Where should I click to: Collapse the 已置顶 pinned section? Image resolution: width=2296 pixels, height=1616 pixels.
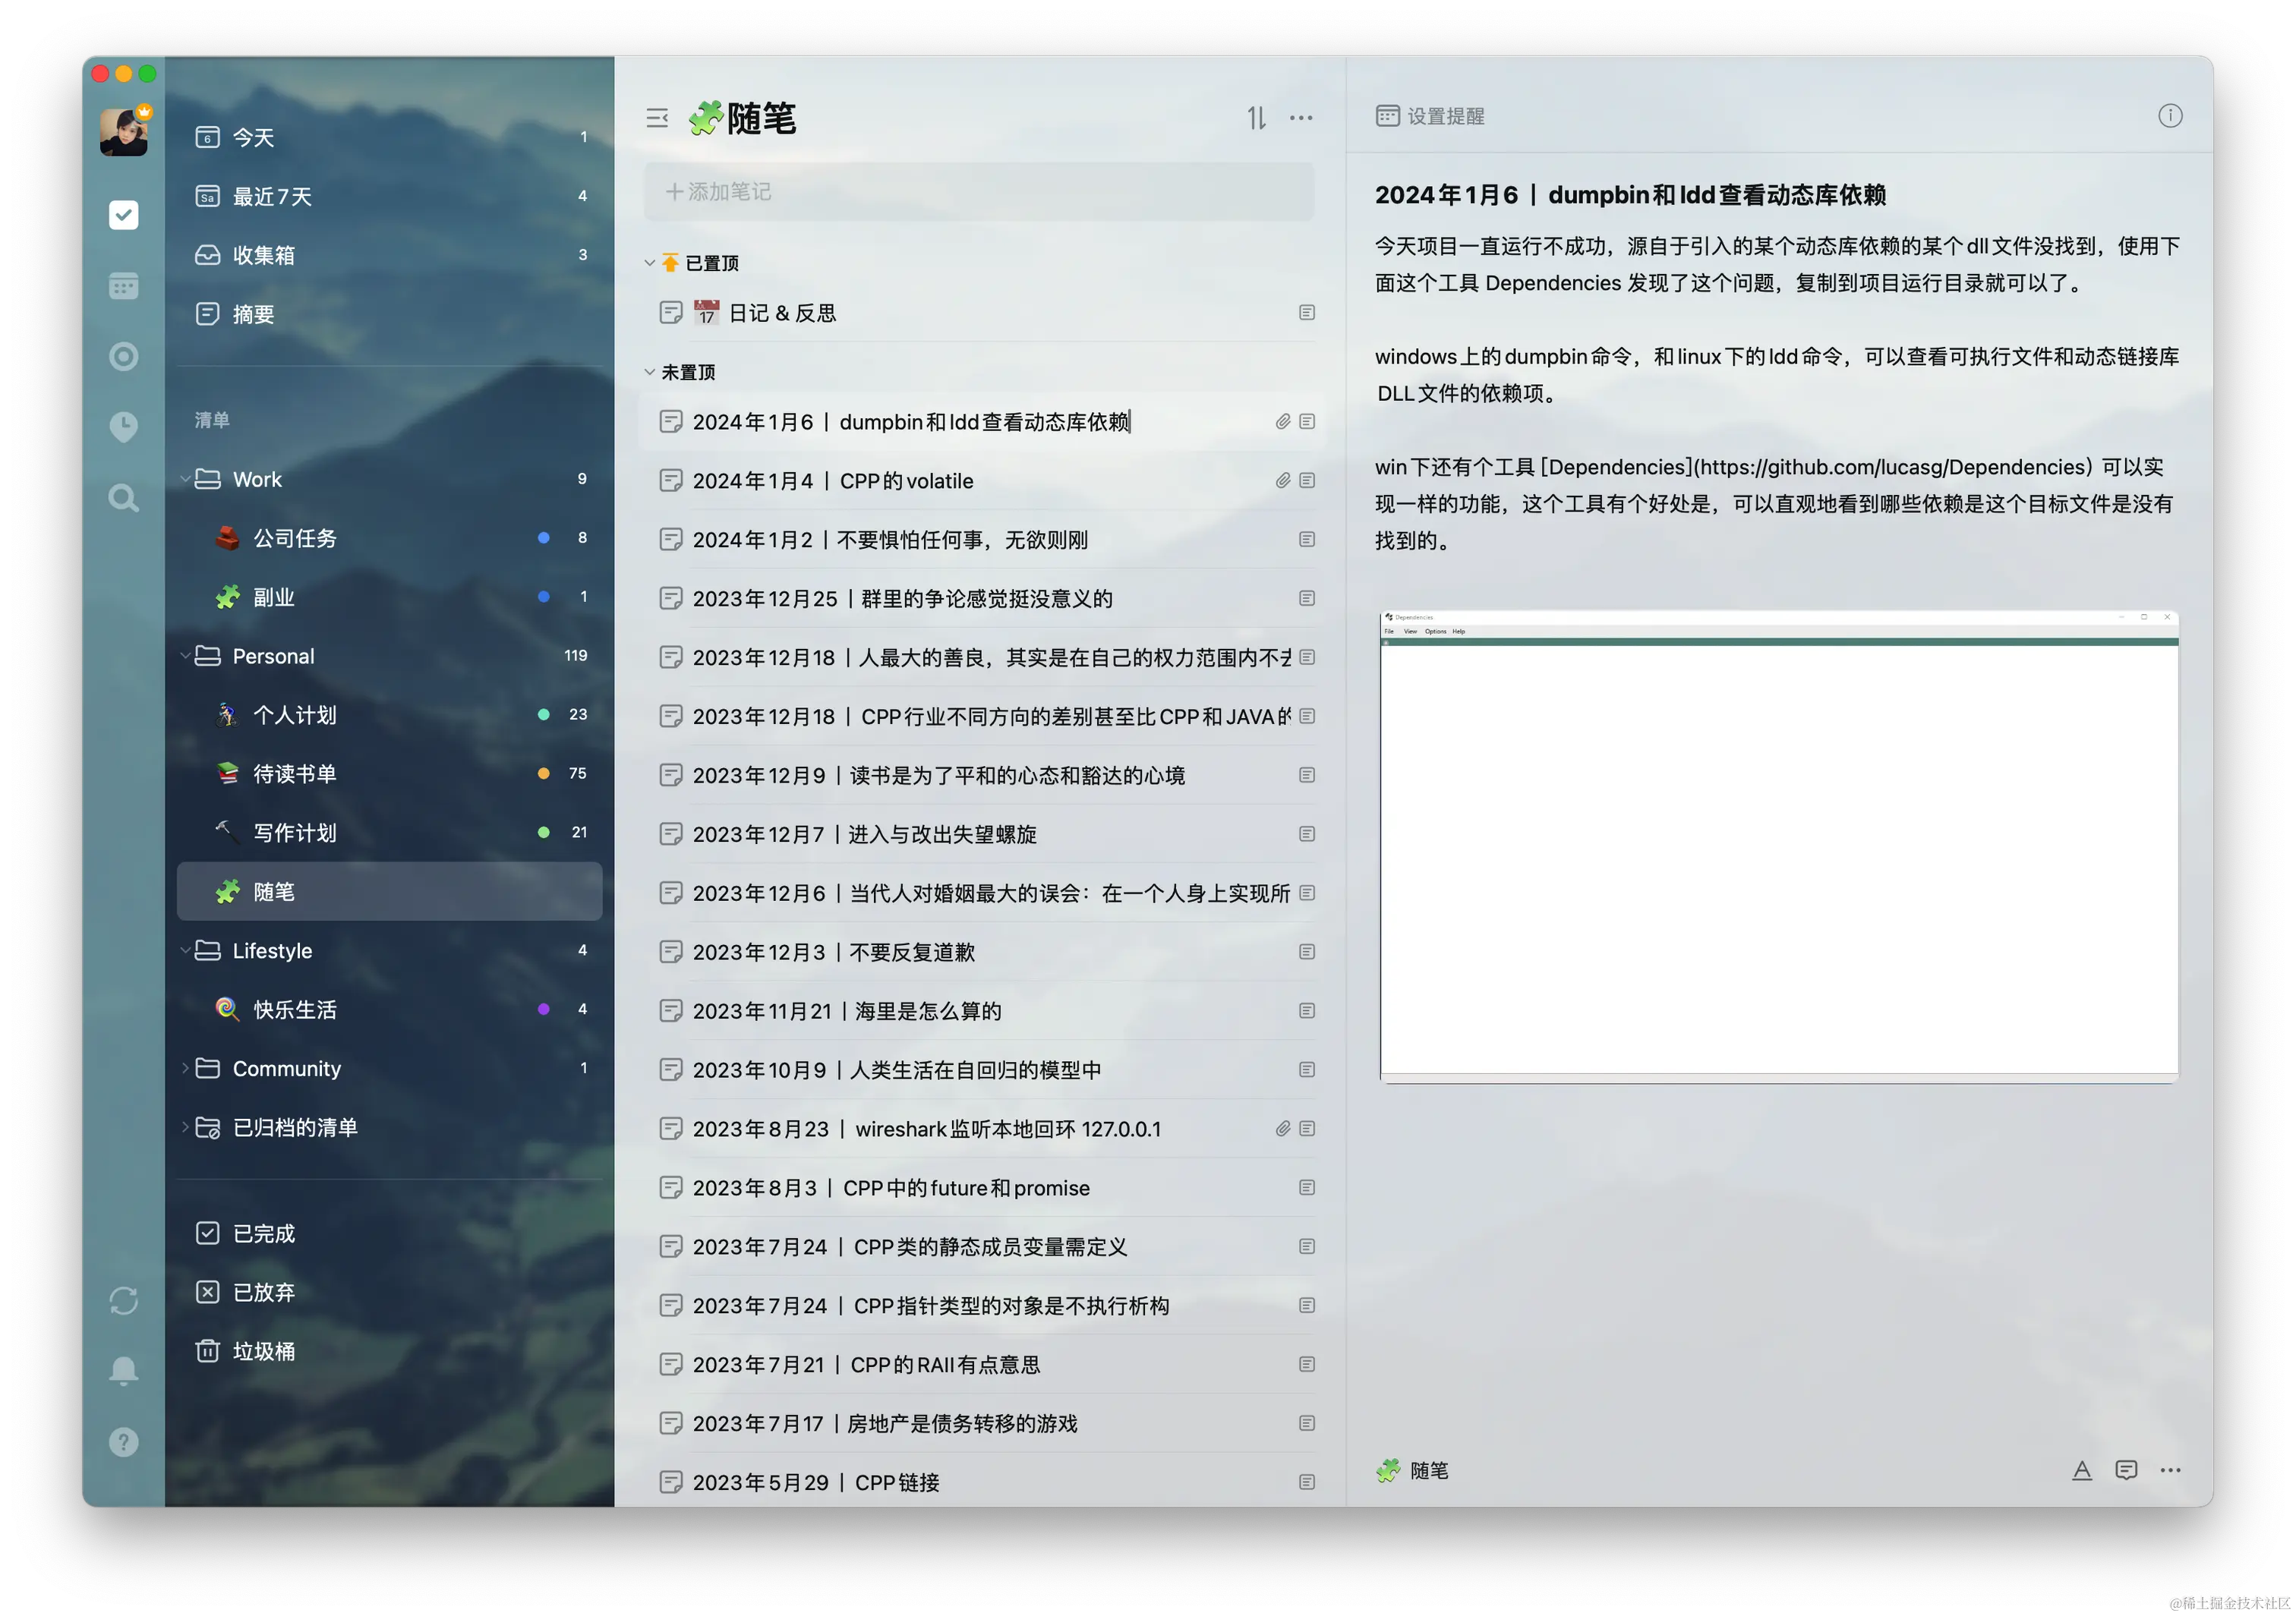[650, 263]
